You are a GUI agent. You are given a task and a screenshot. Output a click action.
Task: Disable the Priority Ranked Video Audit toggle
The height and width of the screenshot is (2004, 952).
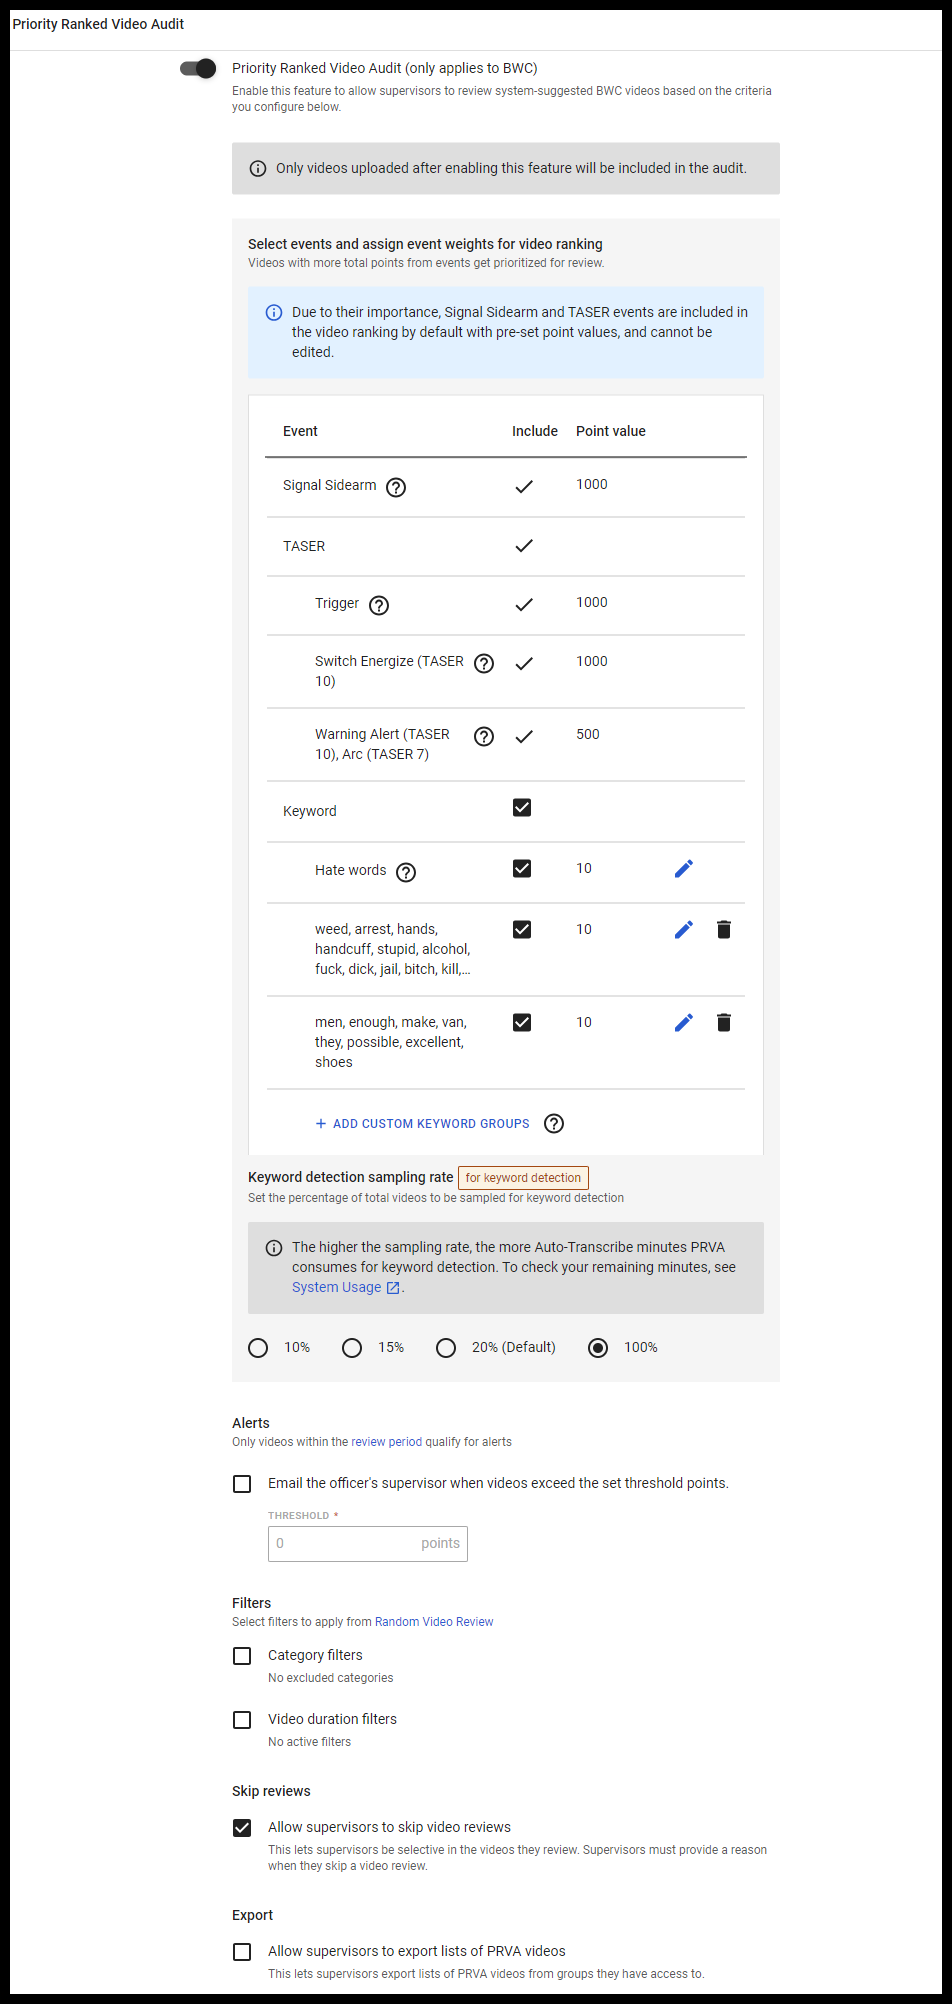(199, 68)
